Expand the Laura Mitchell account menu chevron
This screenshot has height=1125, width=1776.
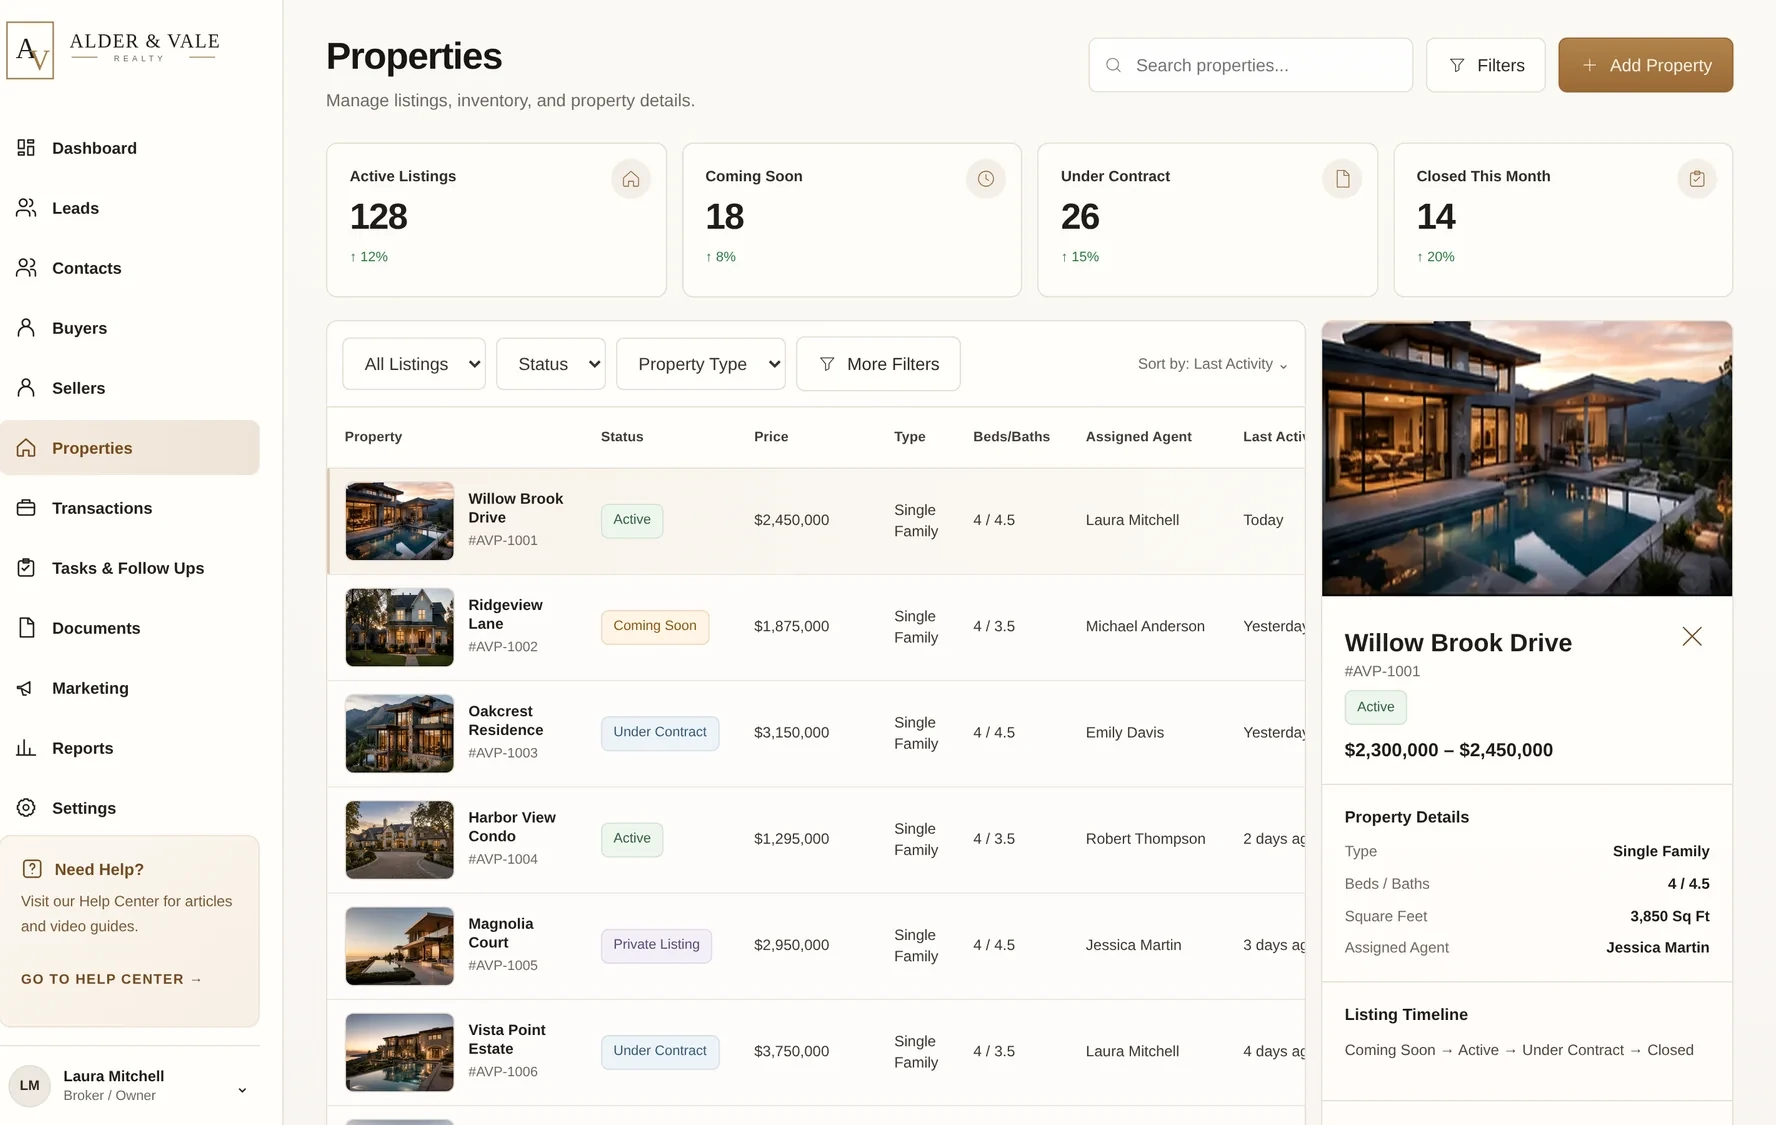point(242,1090)
